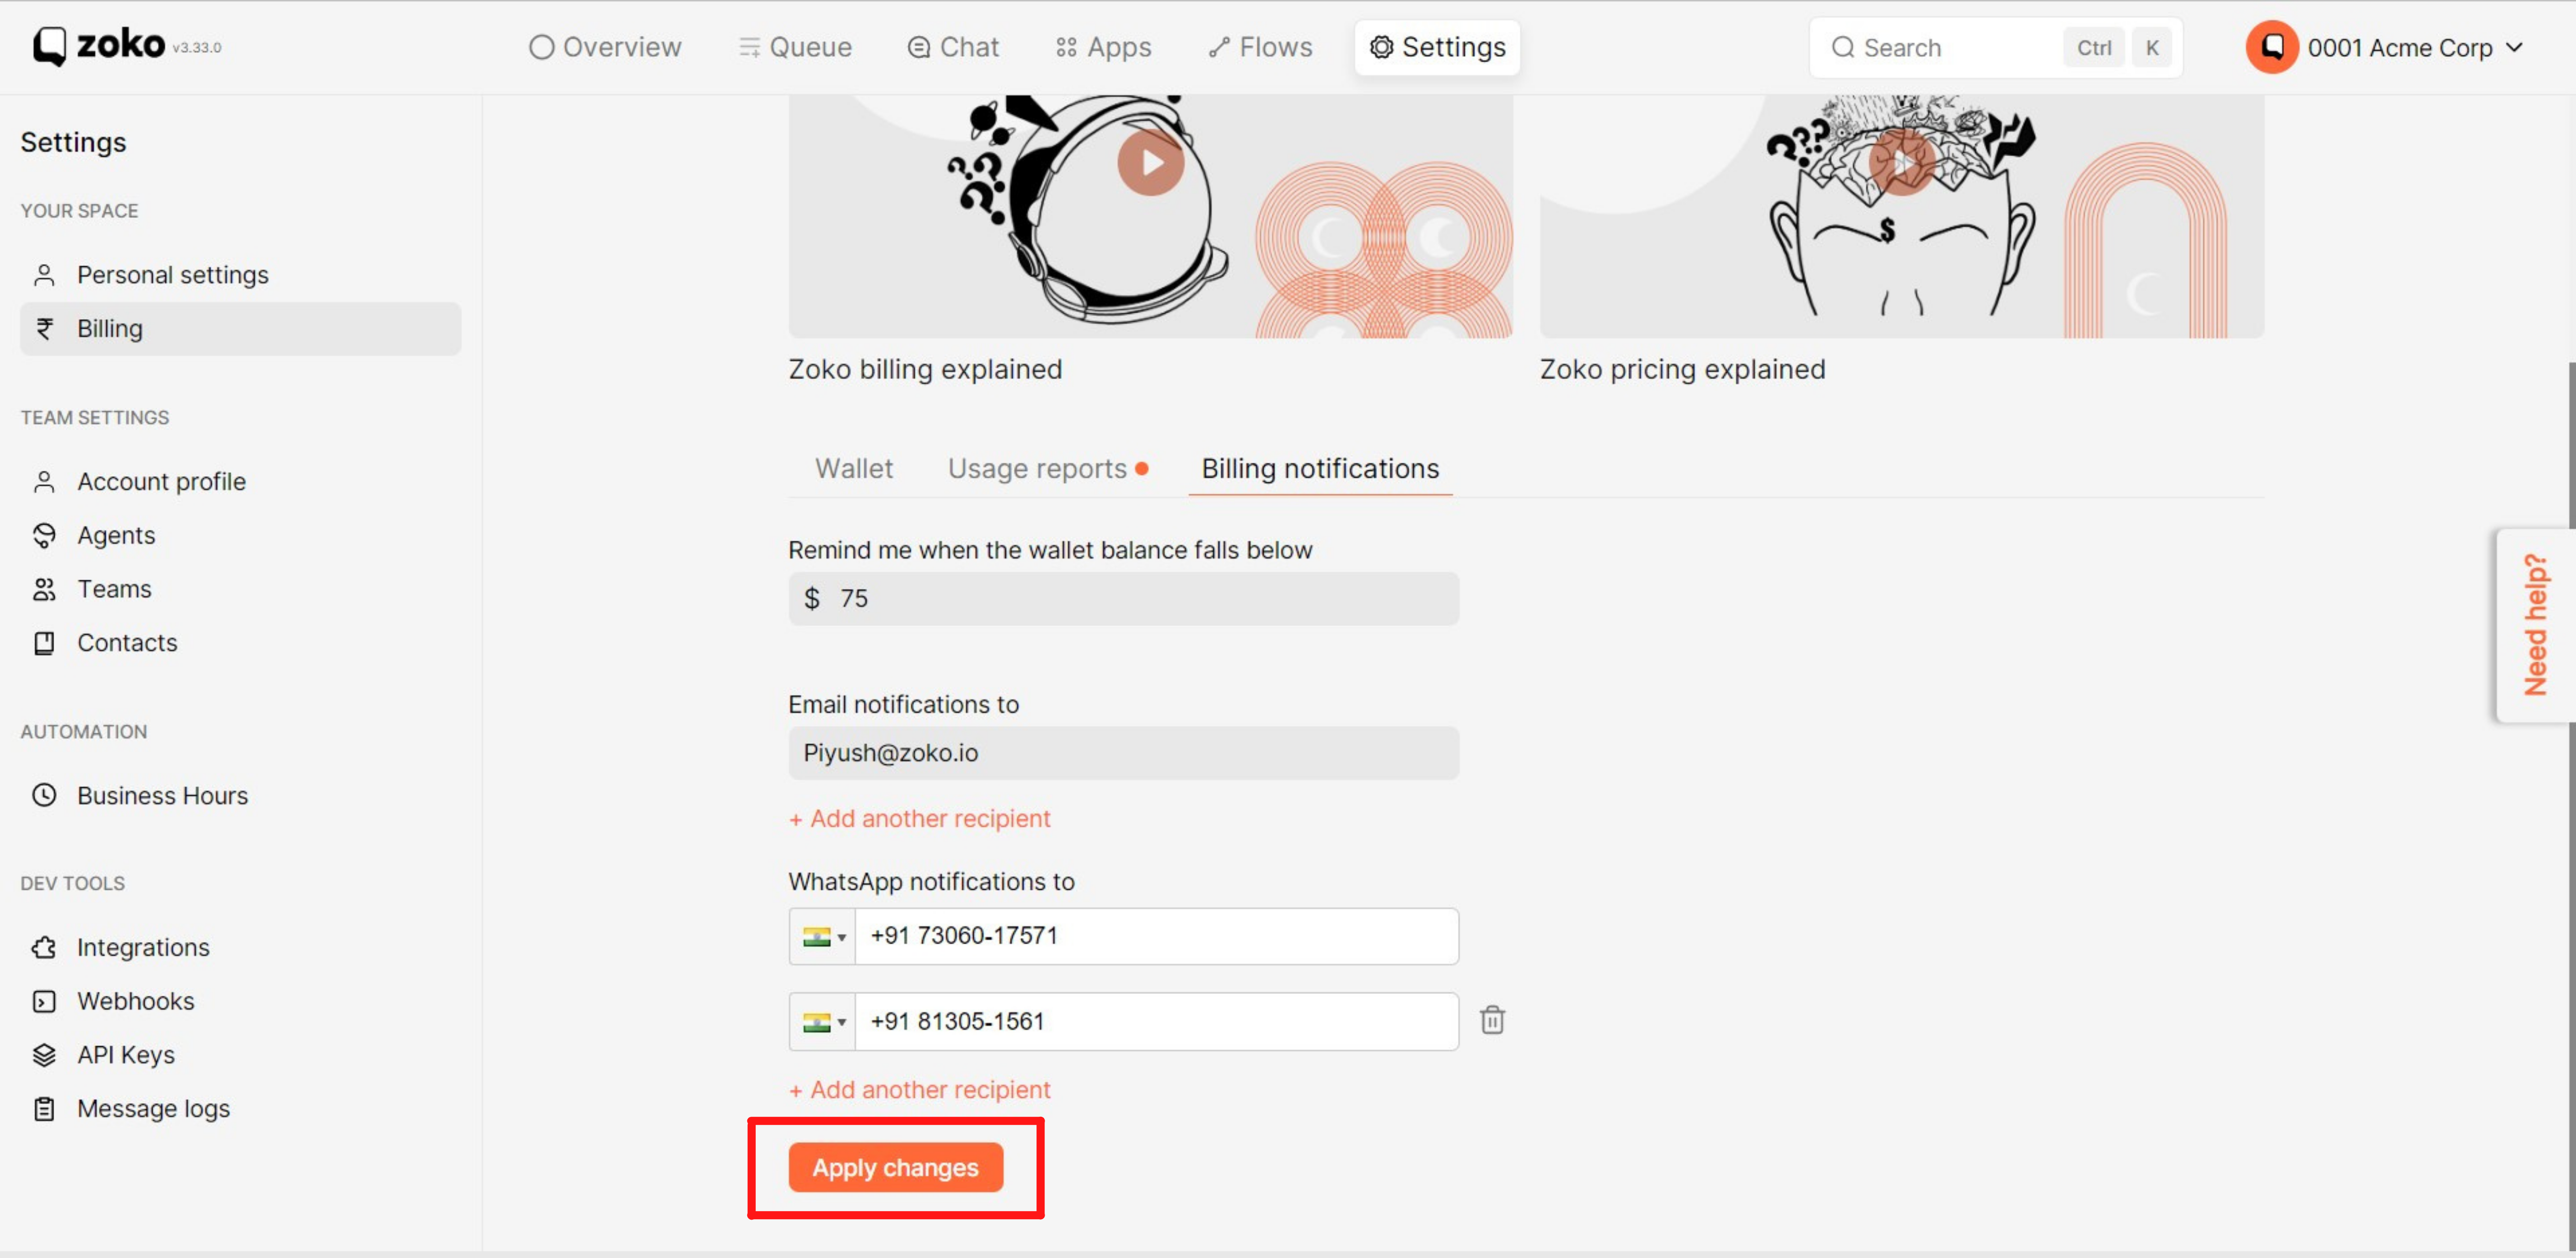Click the API Keys layers icon
Image resolution: width=2576 pixels, height=1258 pixels.
[44, 1055]
